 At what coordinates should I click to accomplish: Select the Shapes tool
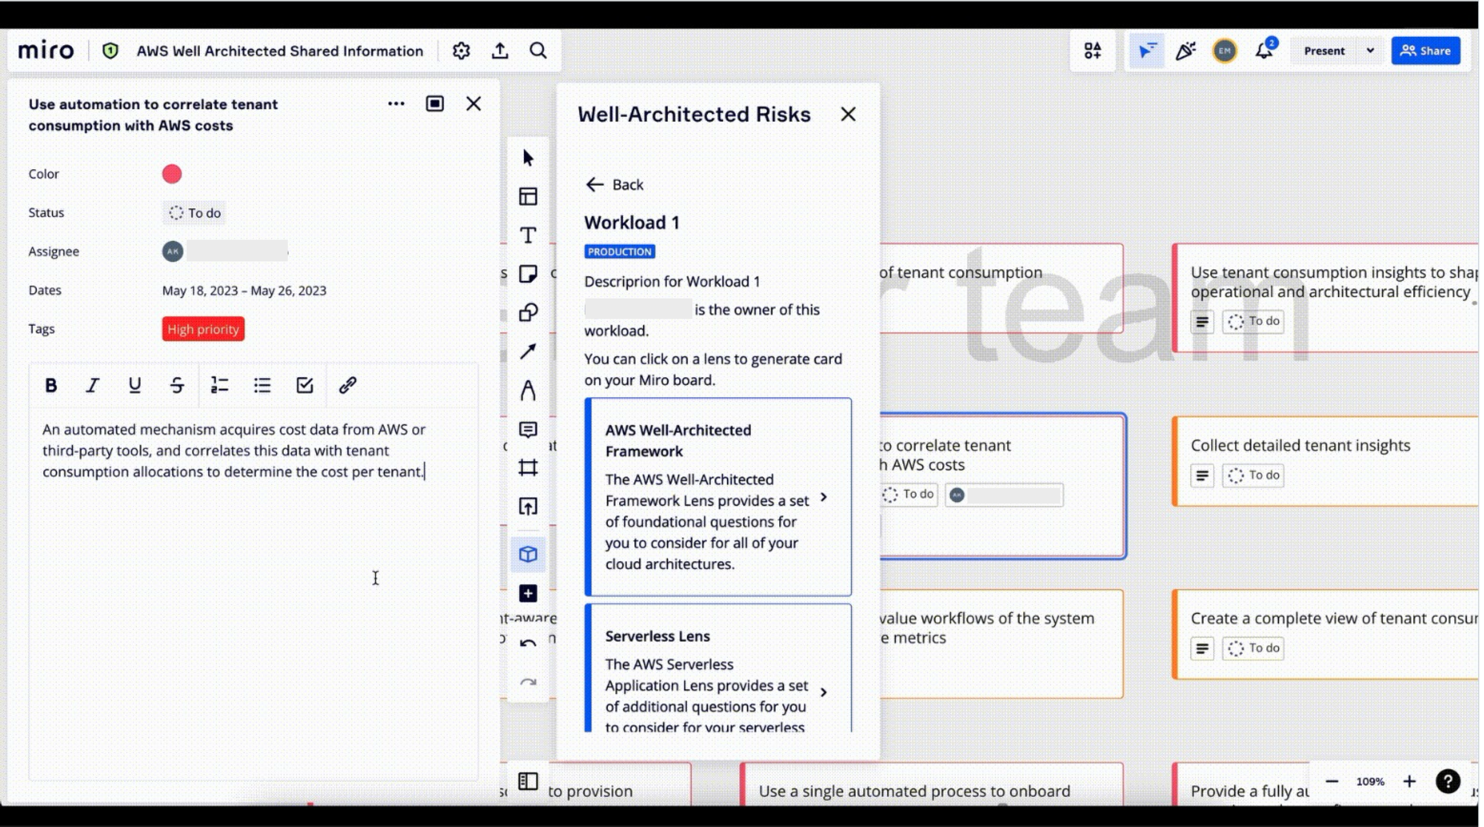click(528, 312)
